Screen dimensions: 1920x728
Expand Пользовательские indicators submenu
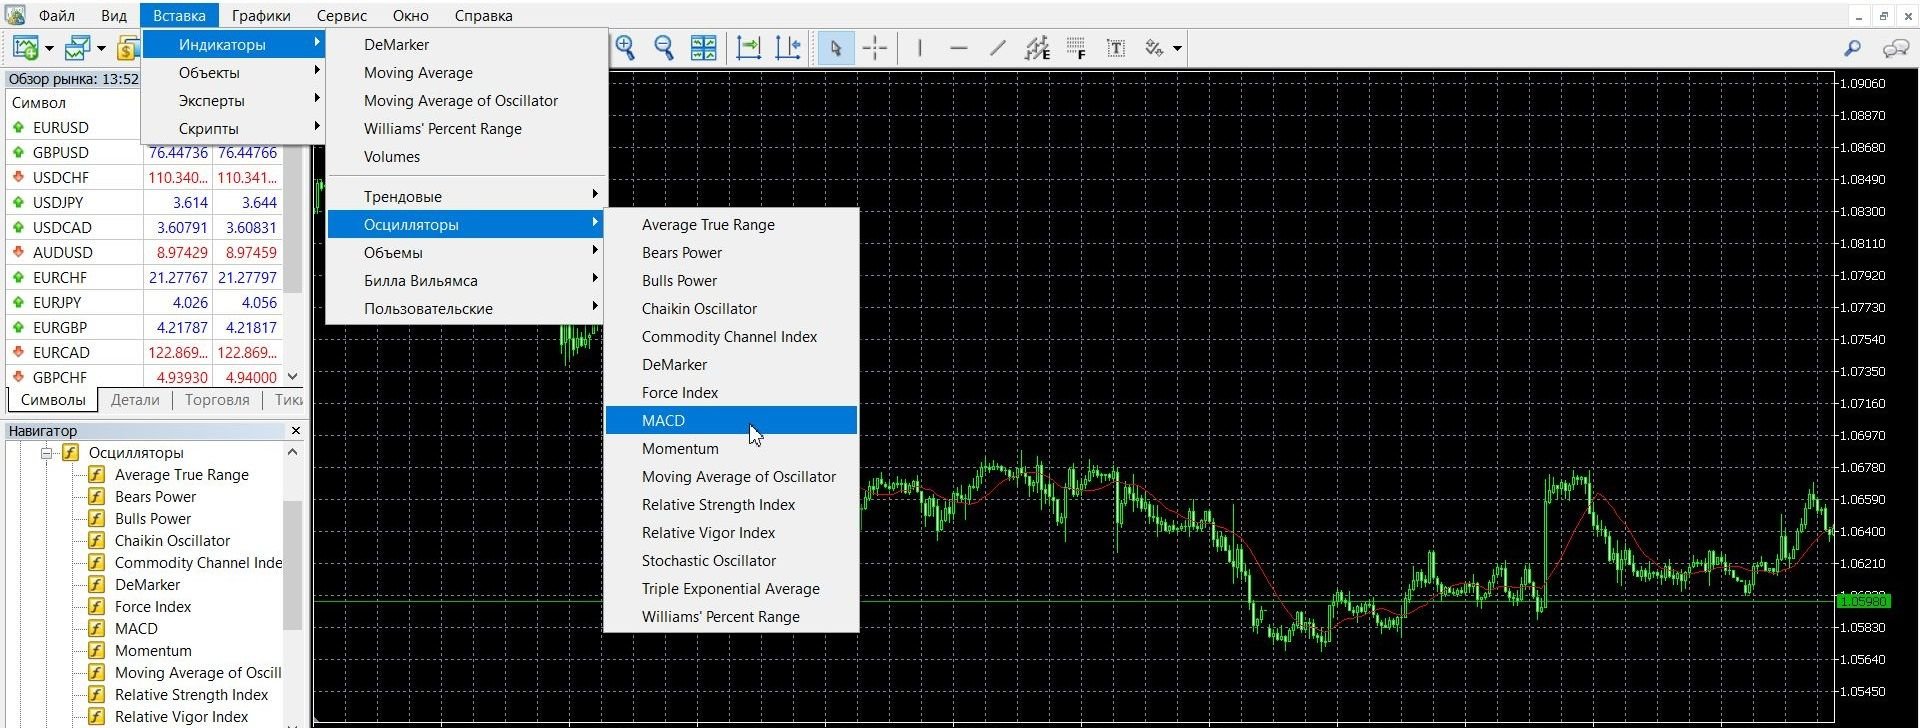[466, 308]
